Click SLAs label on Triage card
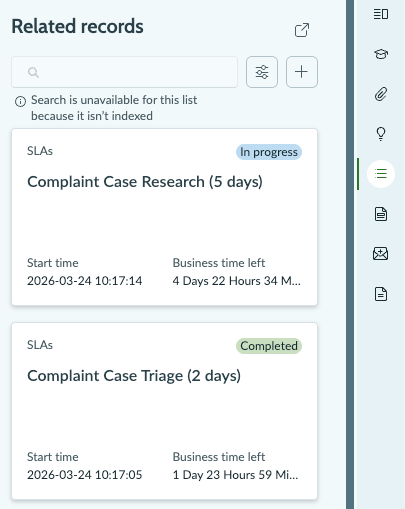This screenshot has width=405, height=509. pos(40,345)
